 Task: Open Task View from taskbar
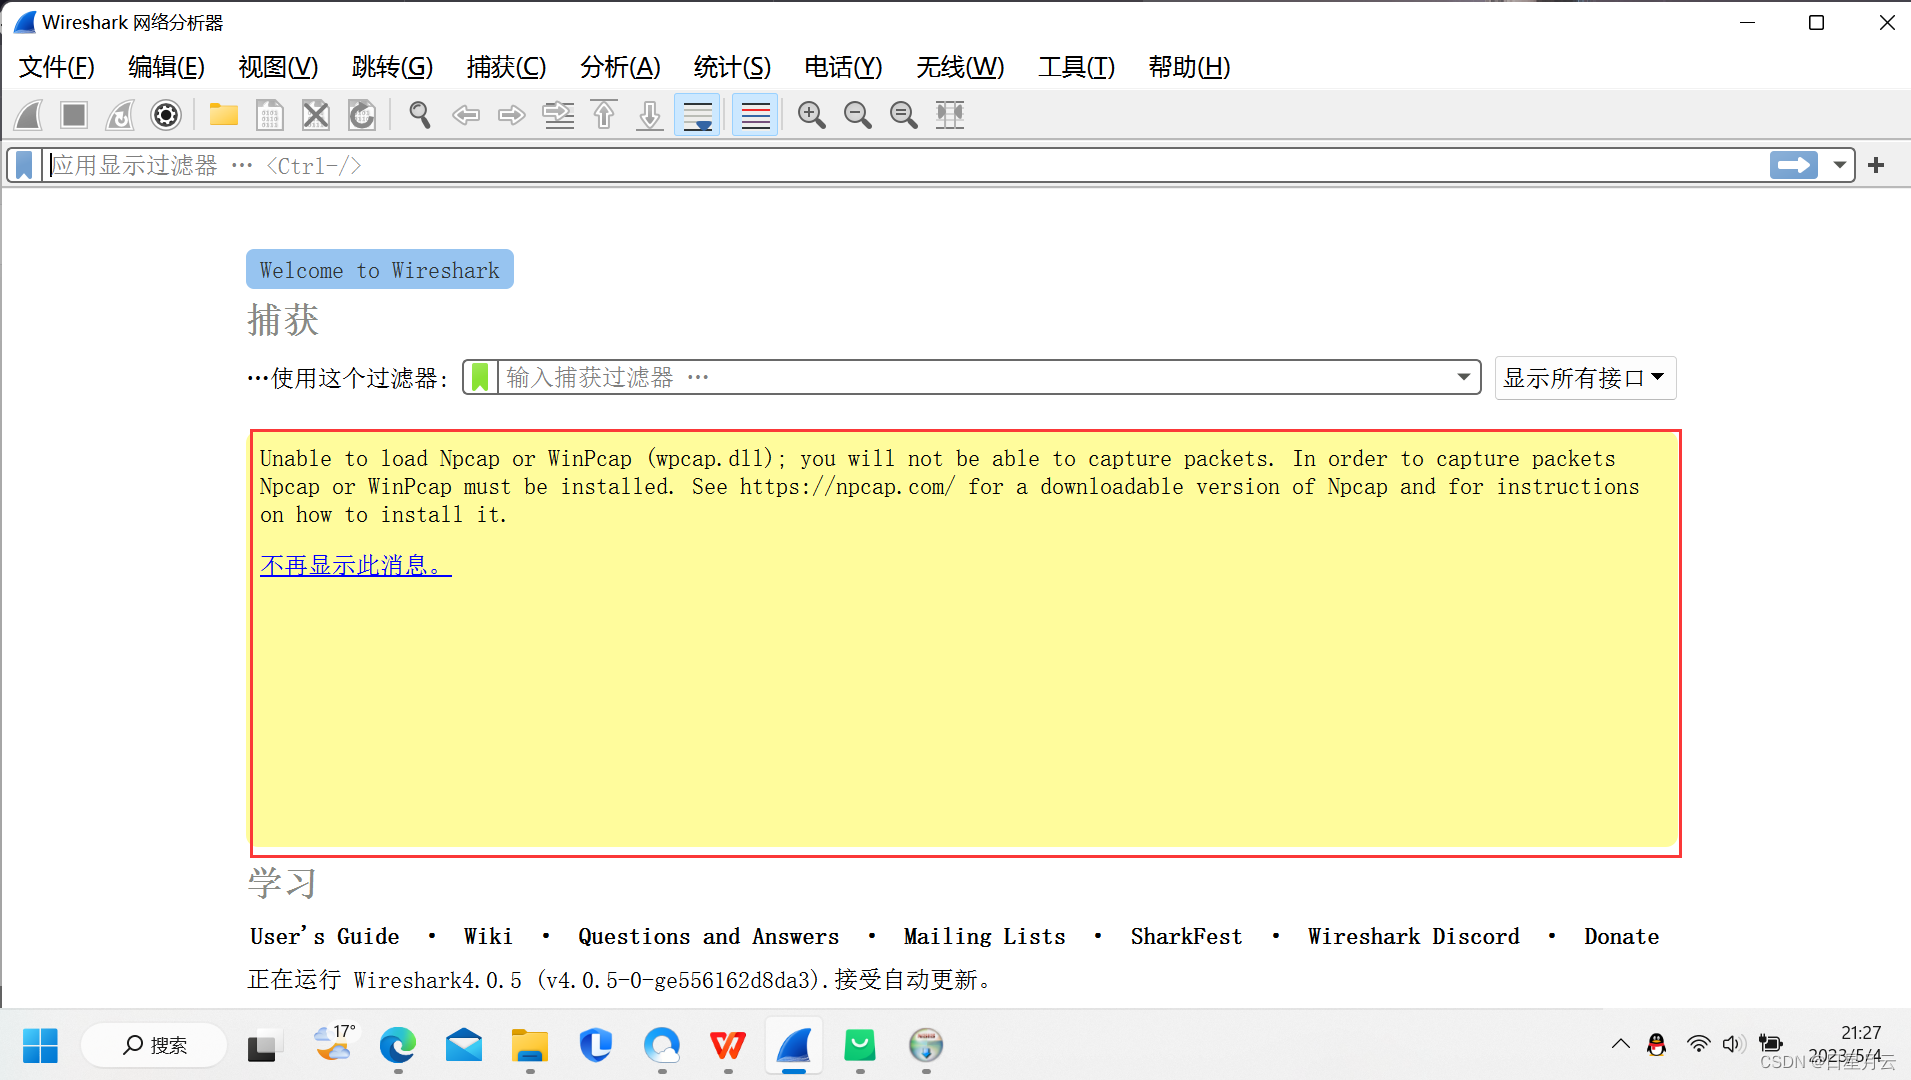264,1046
